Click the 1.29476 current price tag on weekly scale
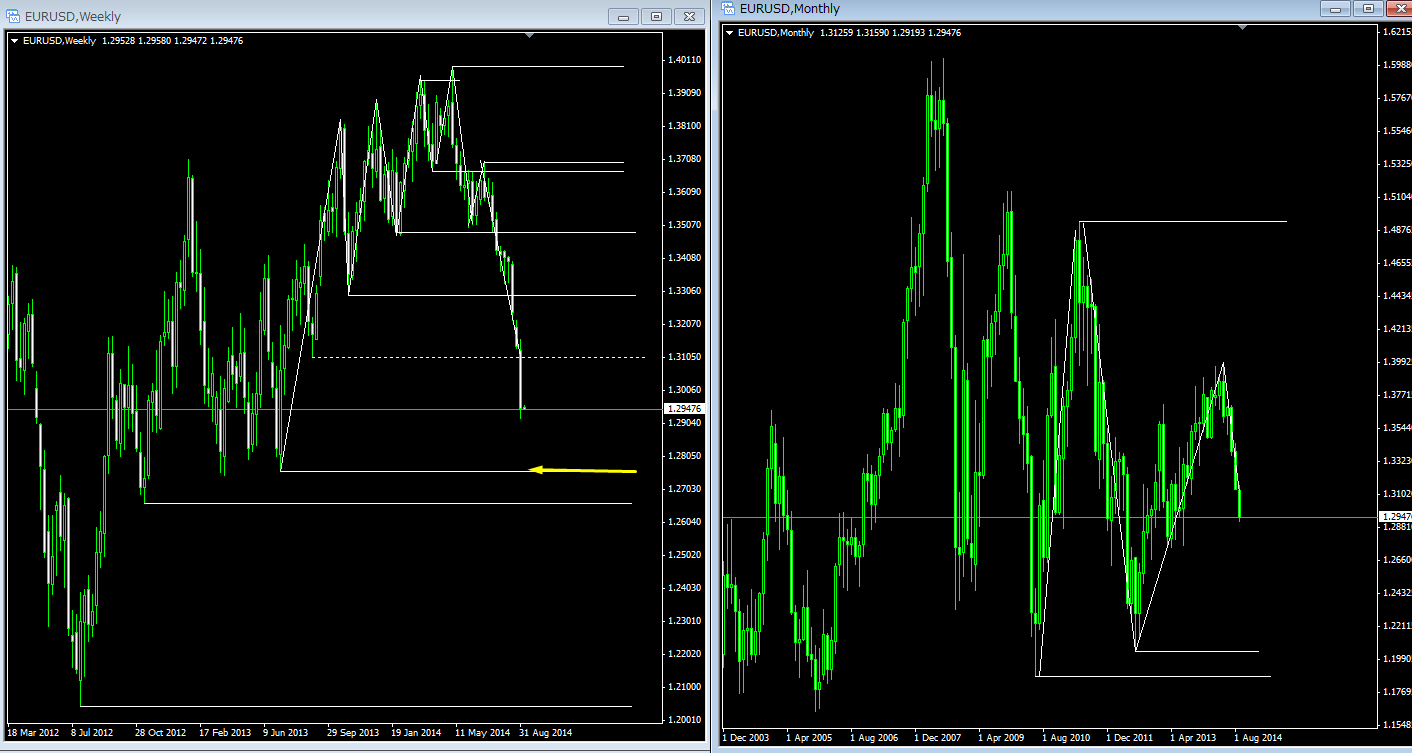 coord(684,409)
